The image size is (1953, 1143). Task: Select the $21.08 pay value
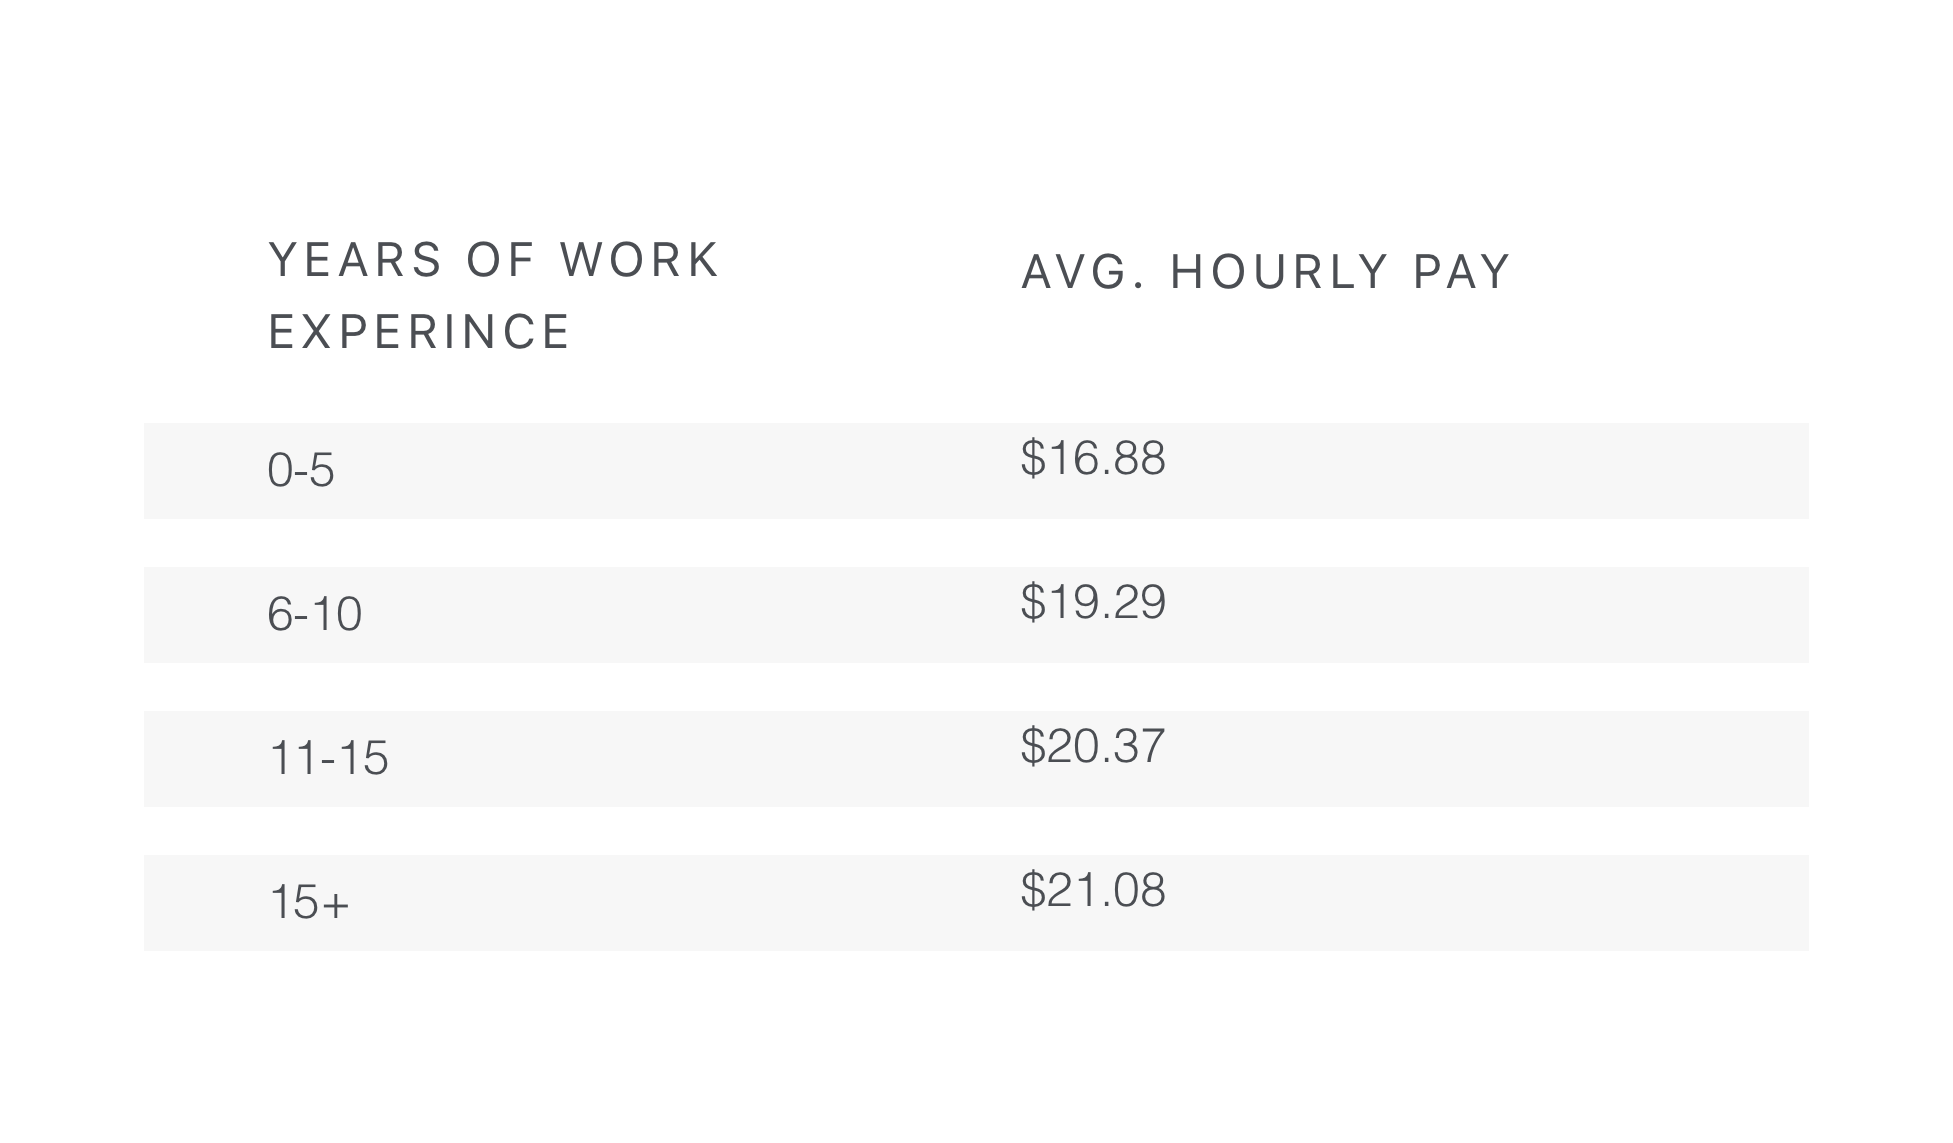1093,890
